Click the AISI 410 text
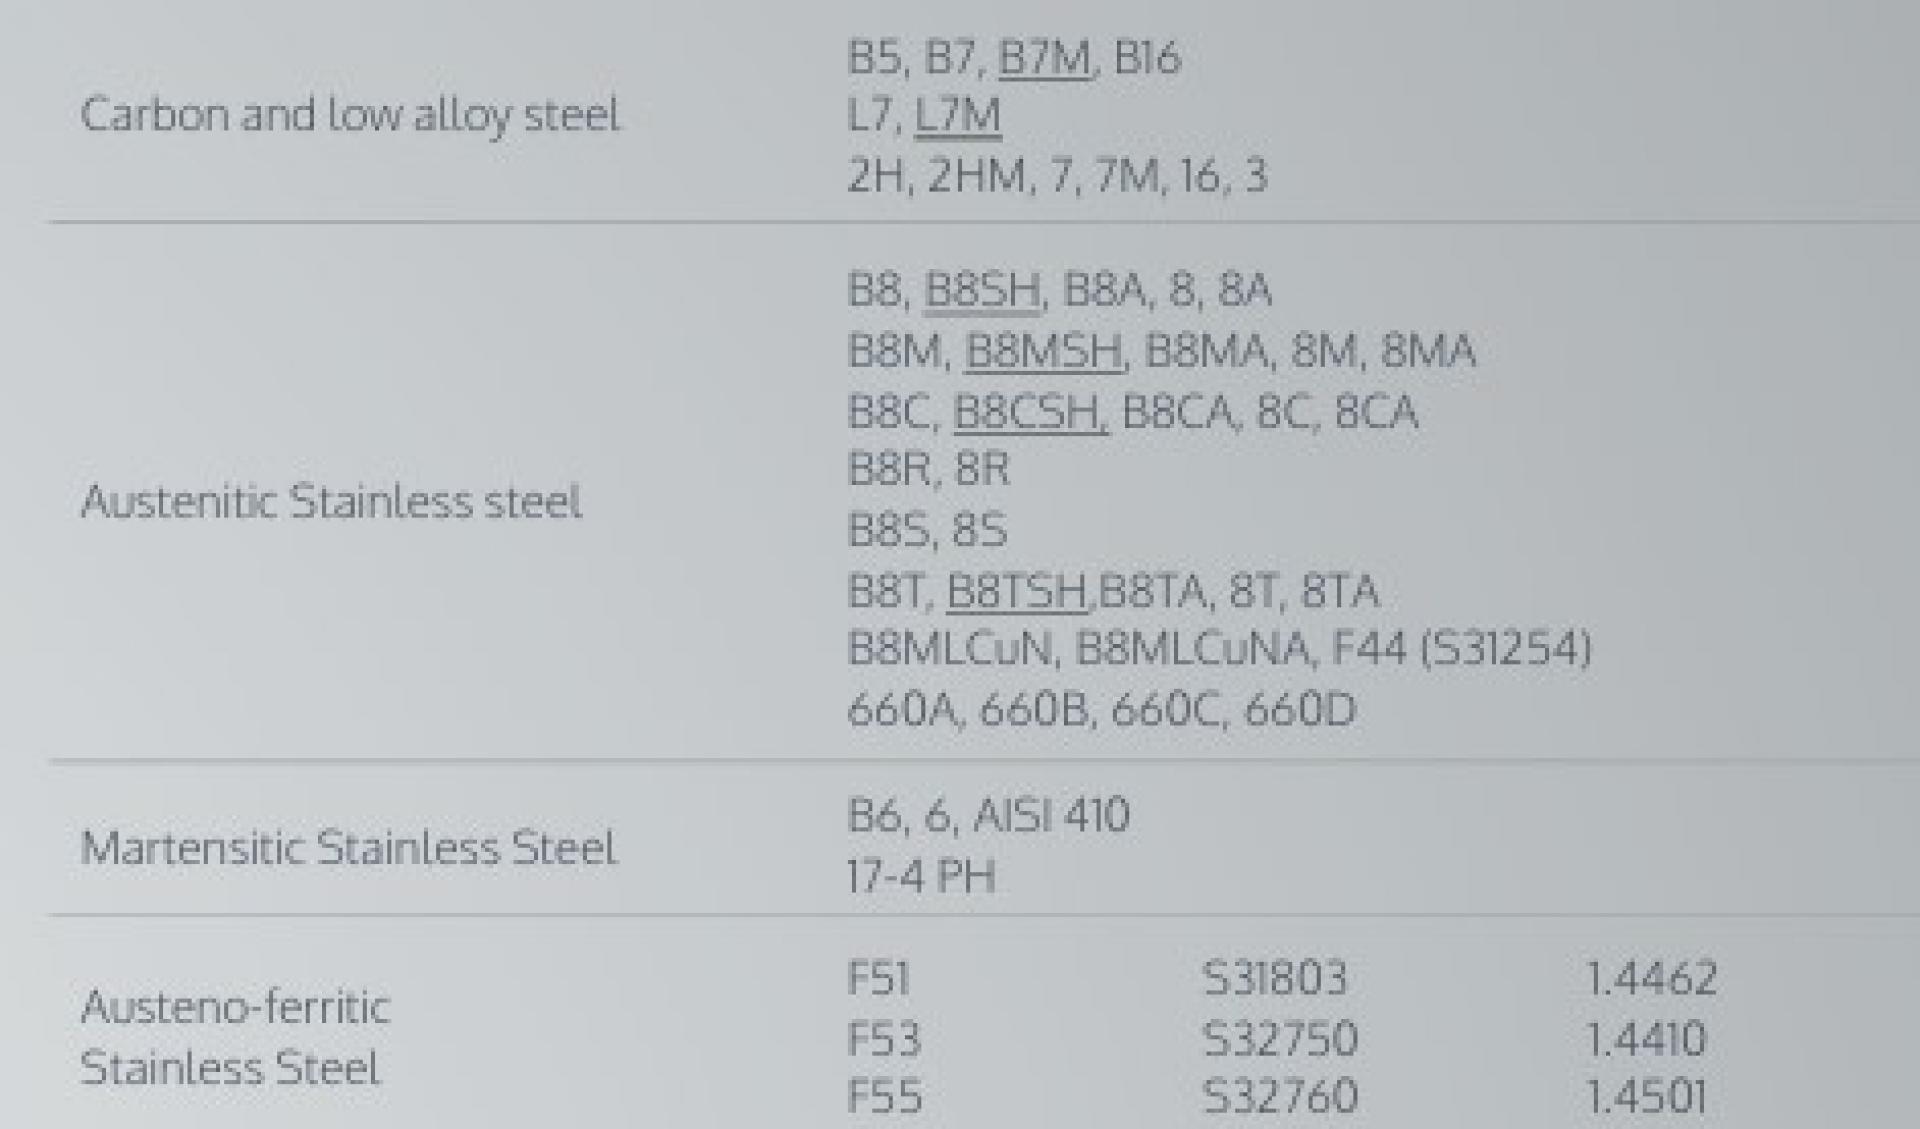Image resolution: width=1920 pixels, height=1129 pixels. (x=1051, y=815)
